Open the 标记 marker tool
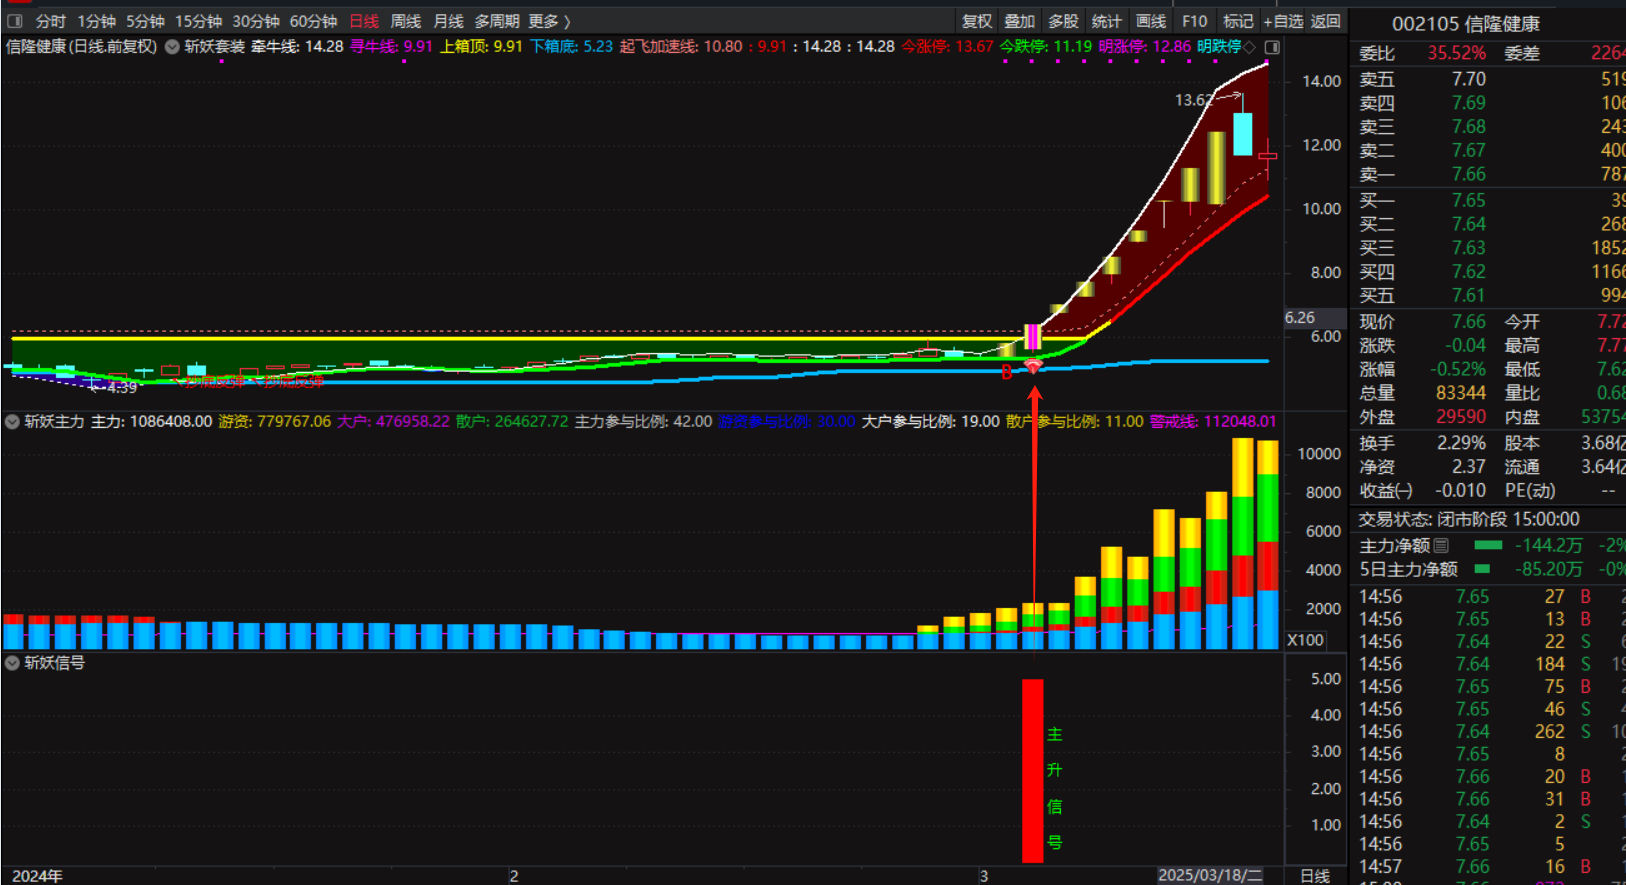 1238,21
